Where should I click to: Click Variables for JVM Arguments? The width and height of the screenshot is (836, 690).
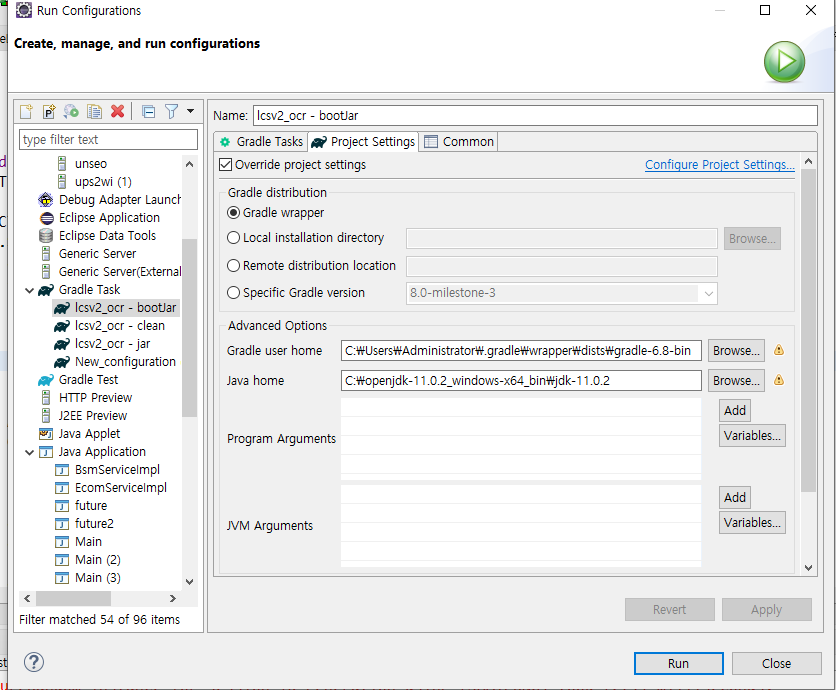point(752,523)
